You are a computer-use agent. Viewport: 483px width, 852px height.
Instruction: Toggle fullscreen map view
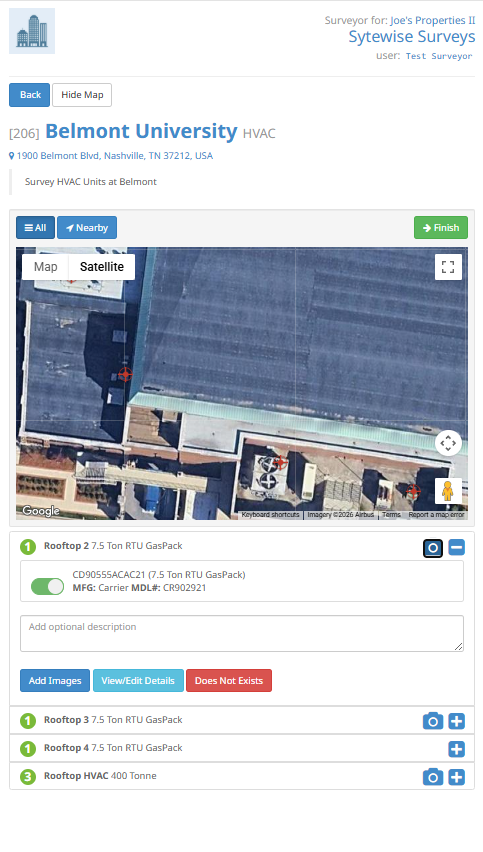pyautogui.click(x=448, y=267)
